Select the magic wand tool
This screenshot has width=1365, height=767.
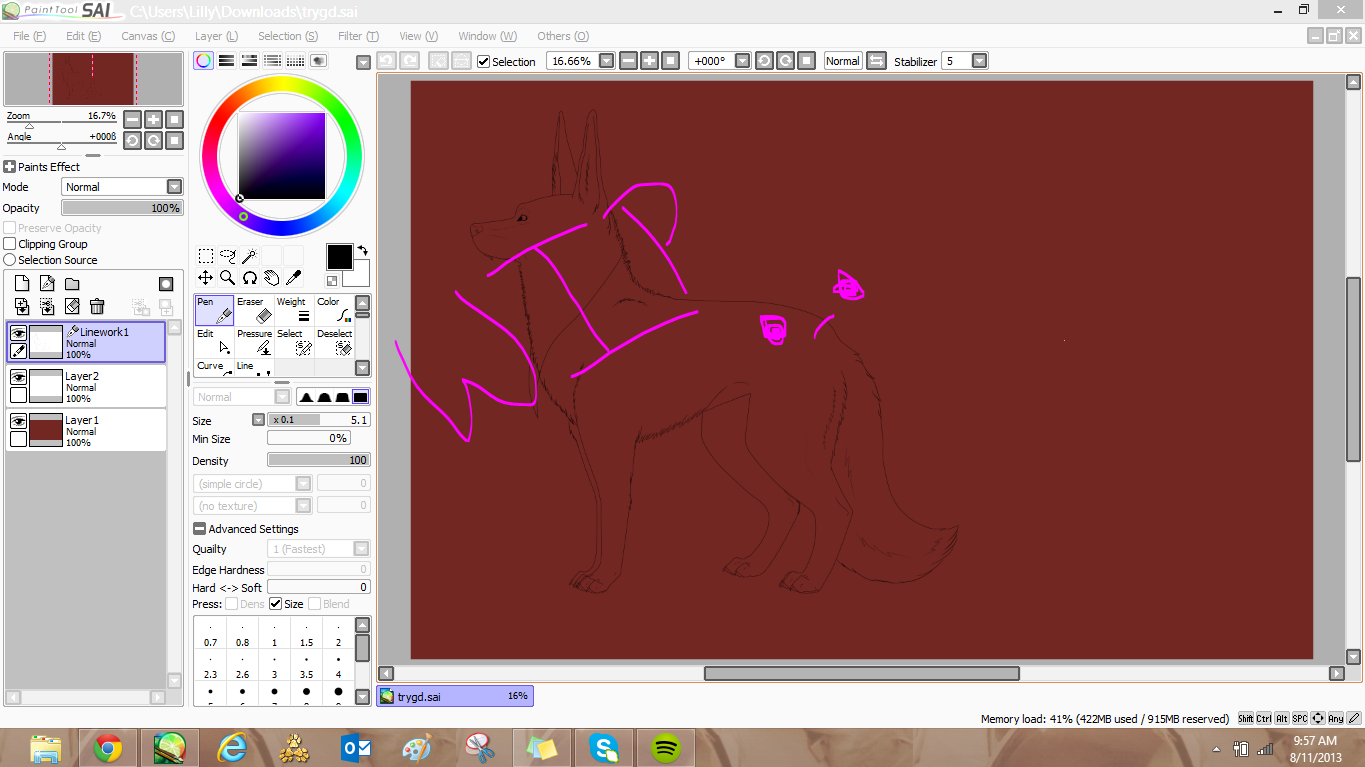[250, 255]
